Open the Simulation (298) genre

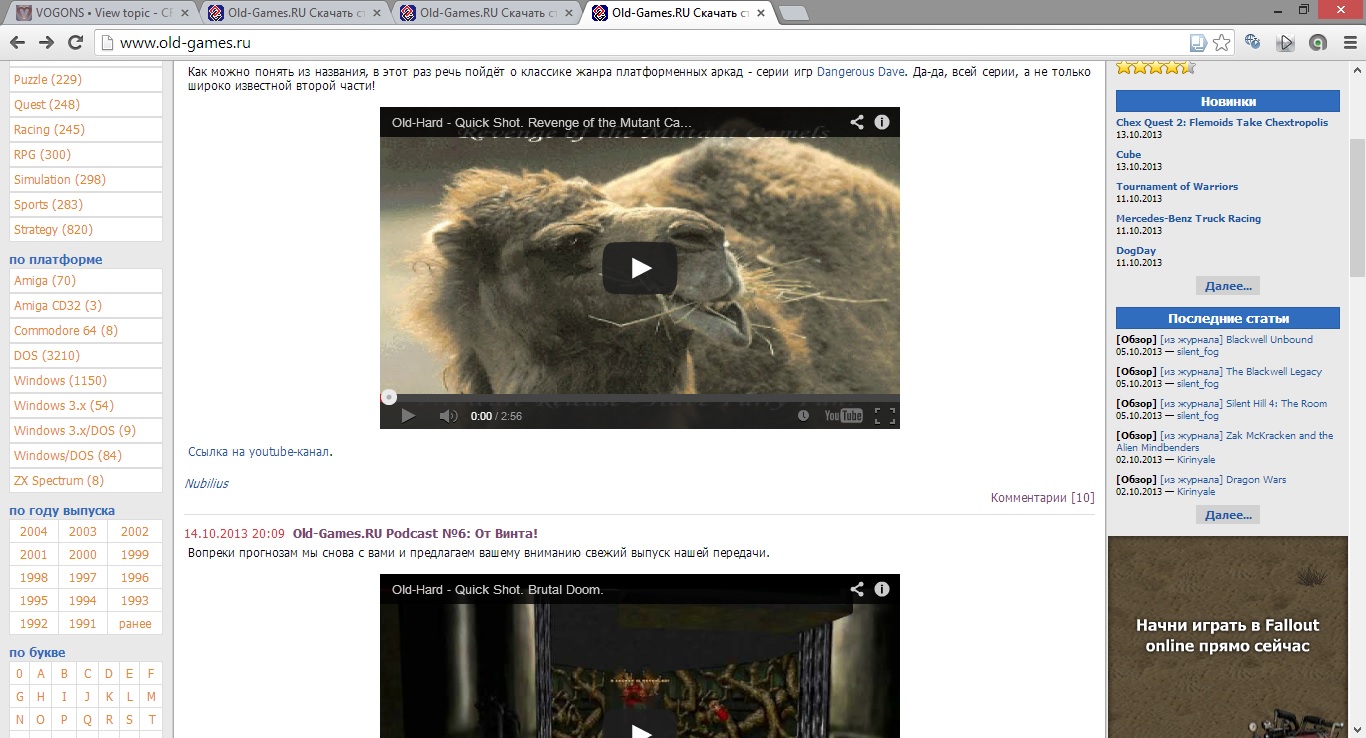(x=86, y=180)
